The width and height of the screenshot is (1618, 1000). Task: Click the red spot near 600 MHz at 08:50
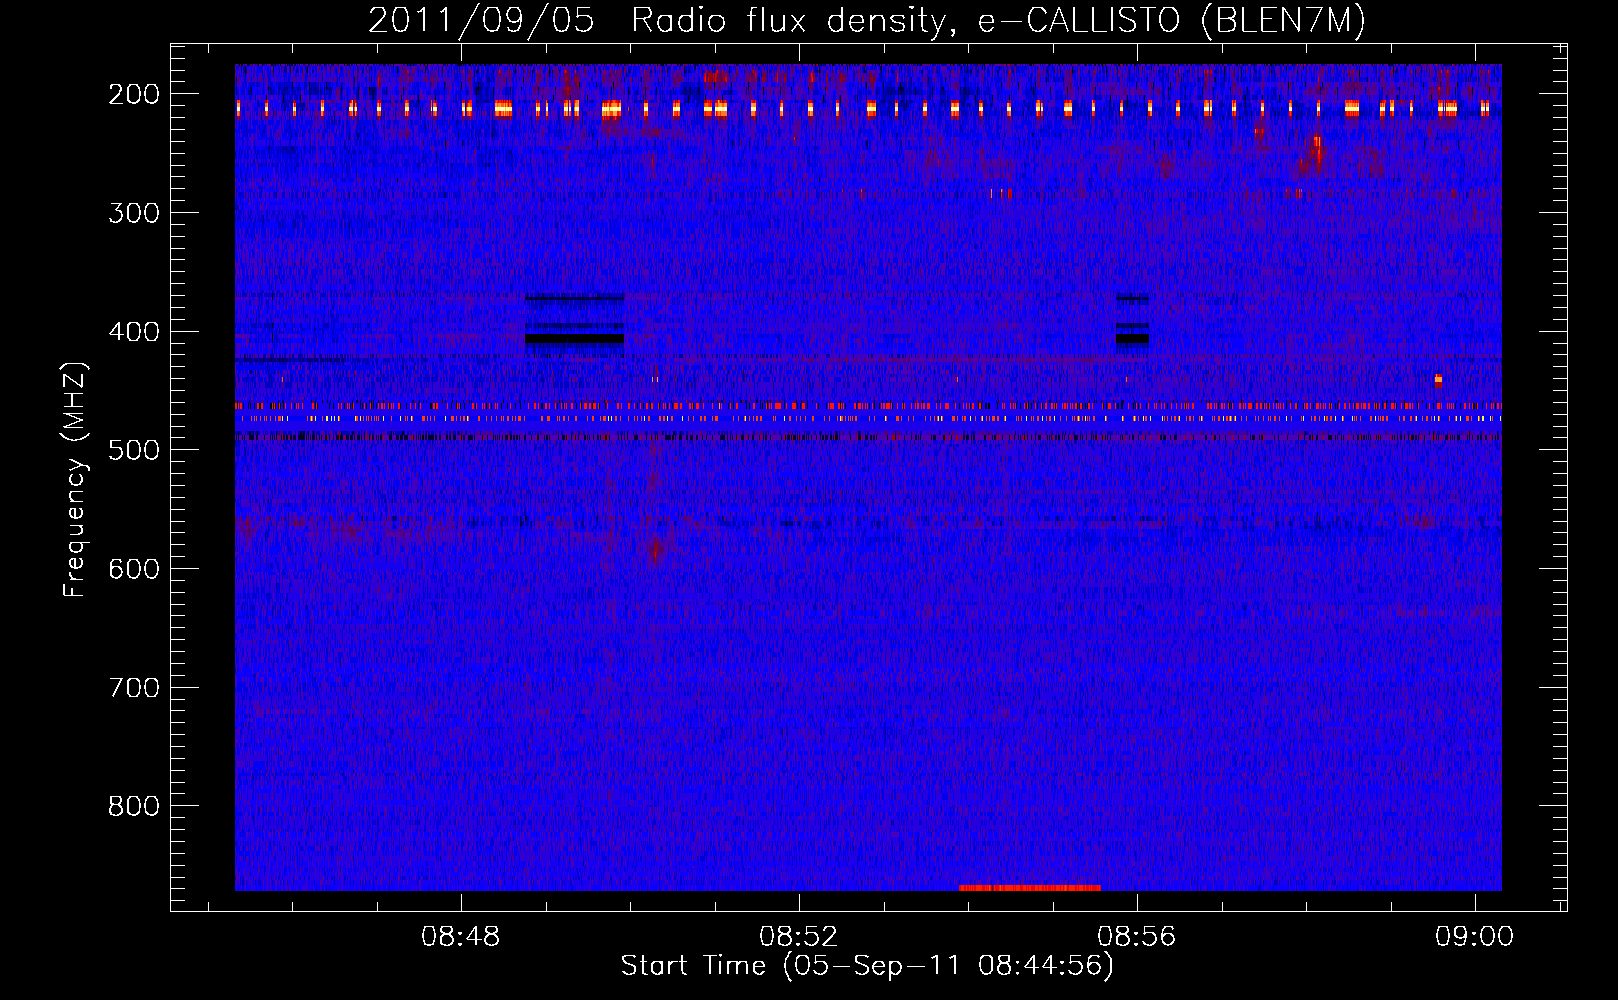coord(656,549)
